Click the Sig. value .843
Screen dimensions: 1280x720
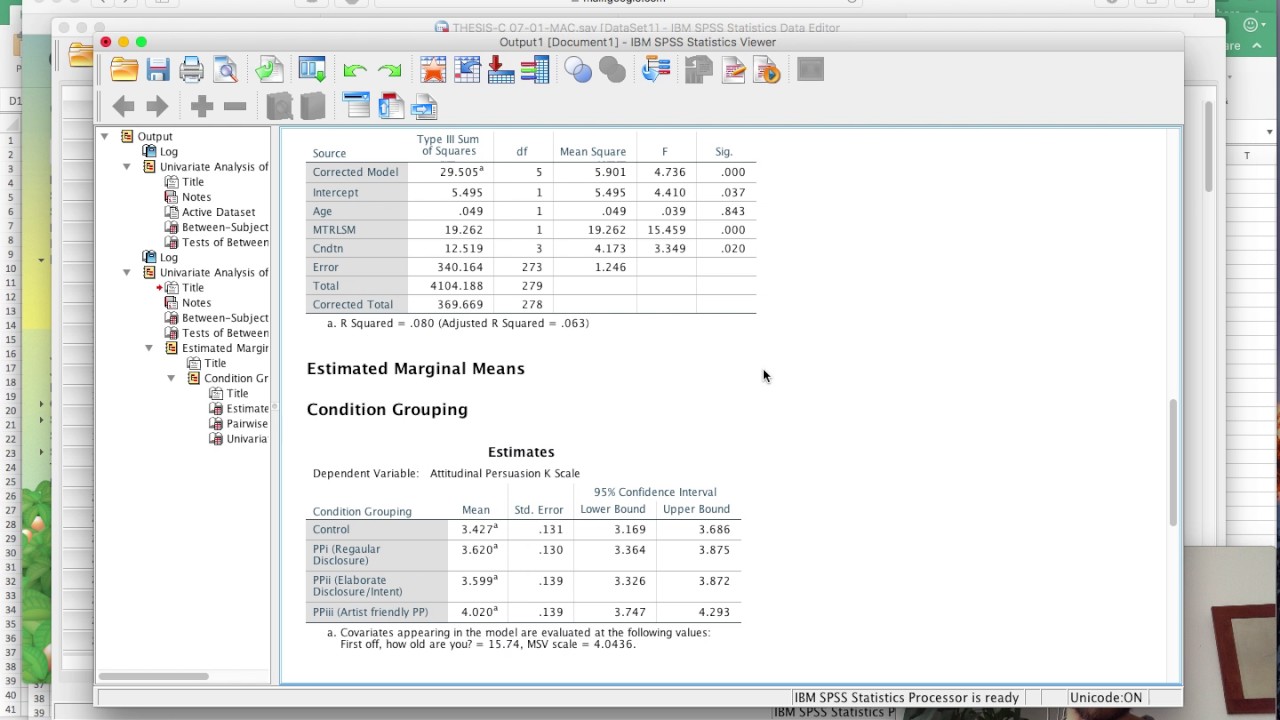734,210
